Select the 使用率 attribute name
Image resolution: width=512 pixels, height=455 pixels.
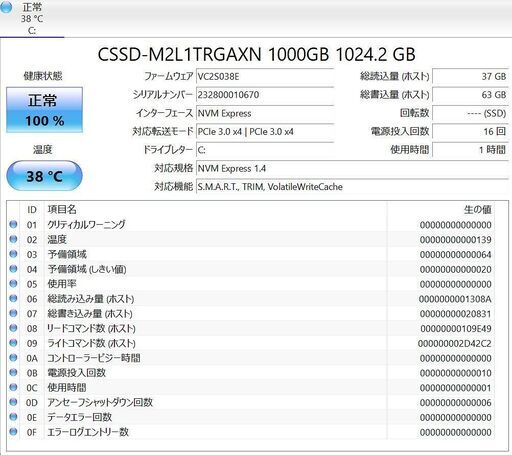(62, 284)
